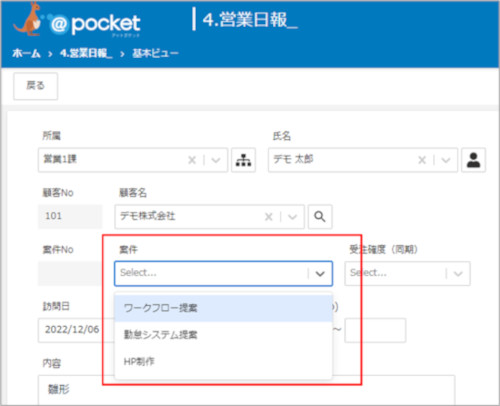Select ワークフロー提案 from the list
This screenshot has width=500, height=406.
pos(223,308)
